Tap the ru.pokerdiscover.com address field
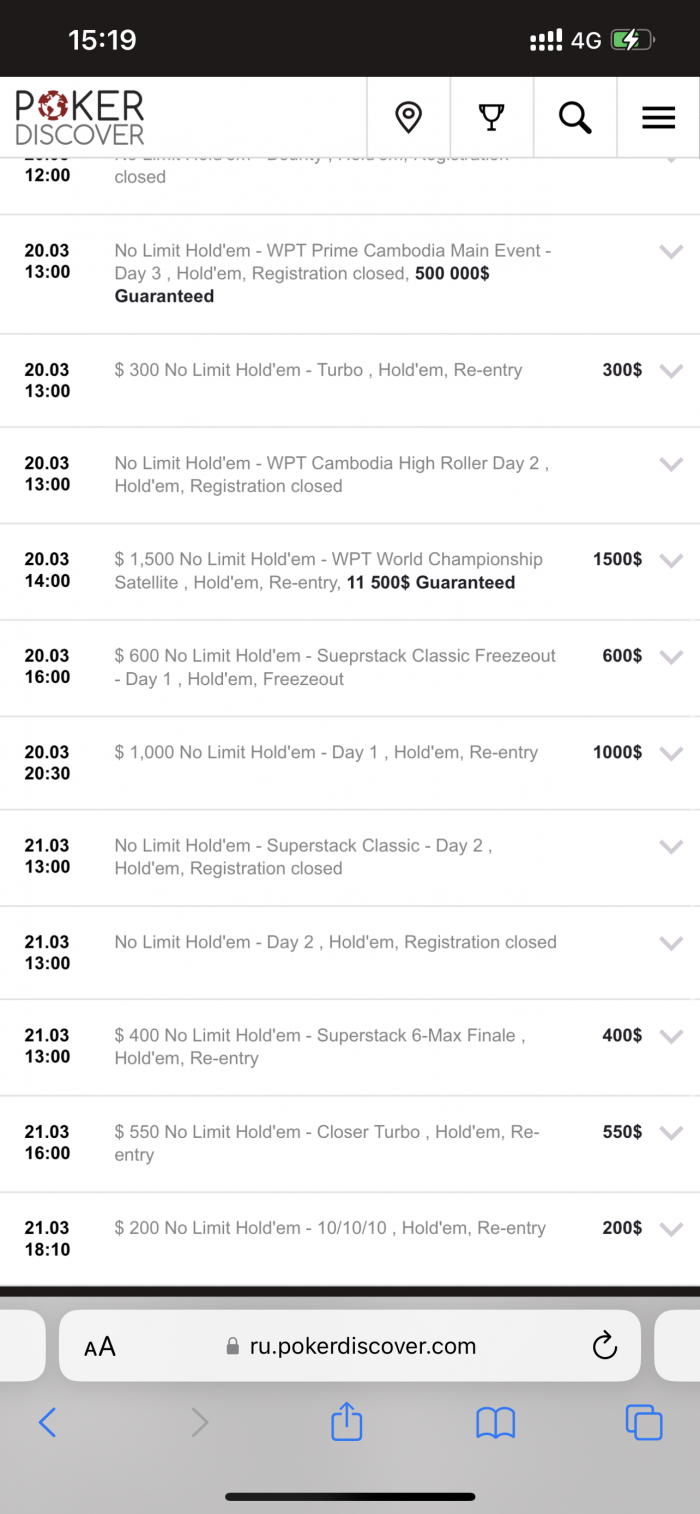700x1514 pixels. [350, 1346]
